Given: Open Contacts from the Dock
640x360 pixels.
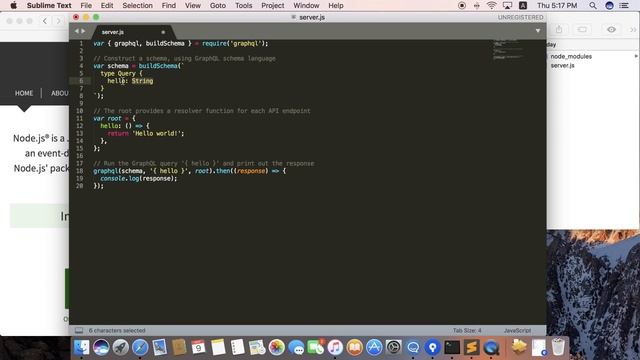Looking at the screenshot, I should click(x=179, y=347).
